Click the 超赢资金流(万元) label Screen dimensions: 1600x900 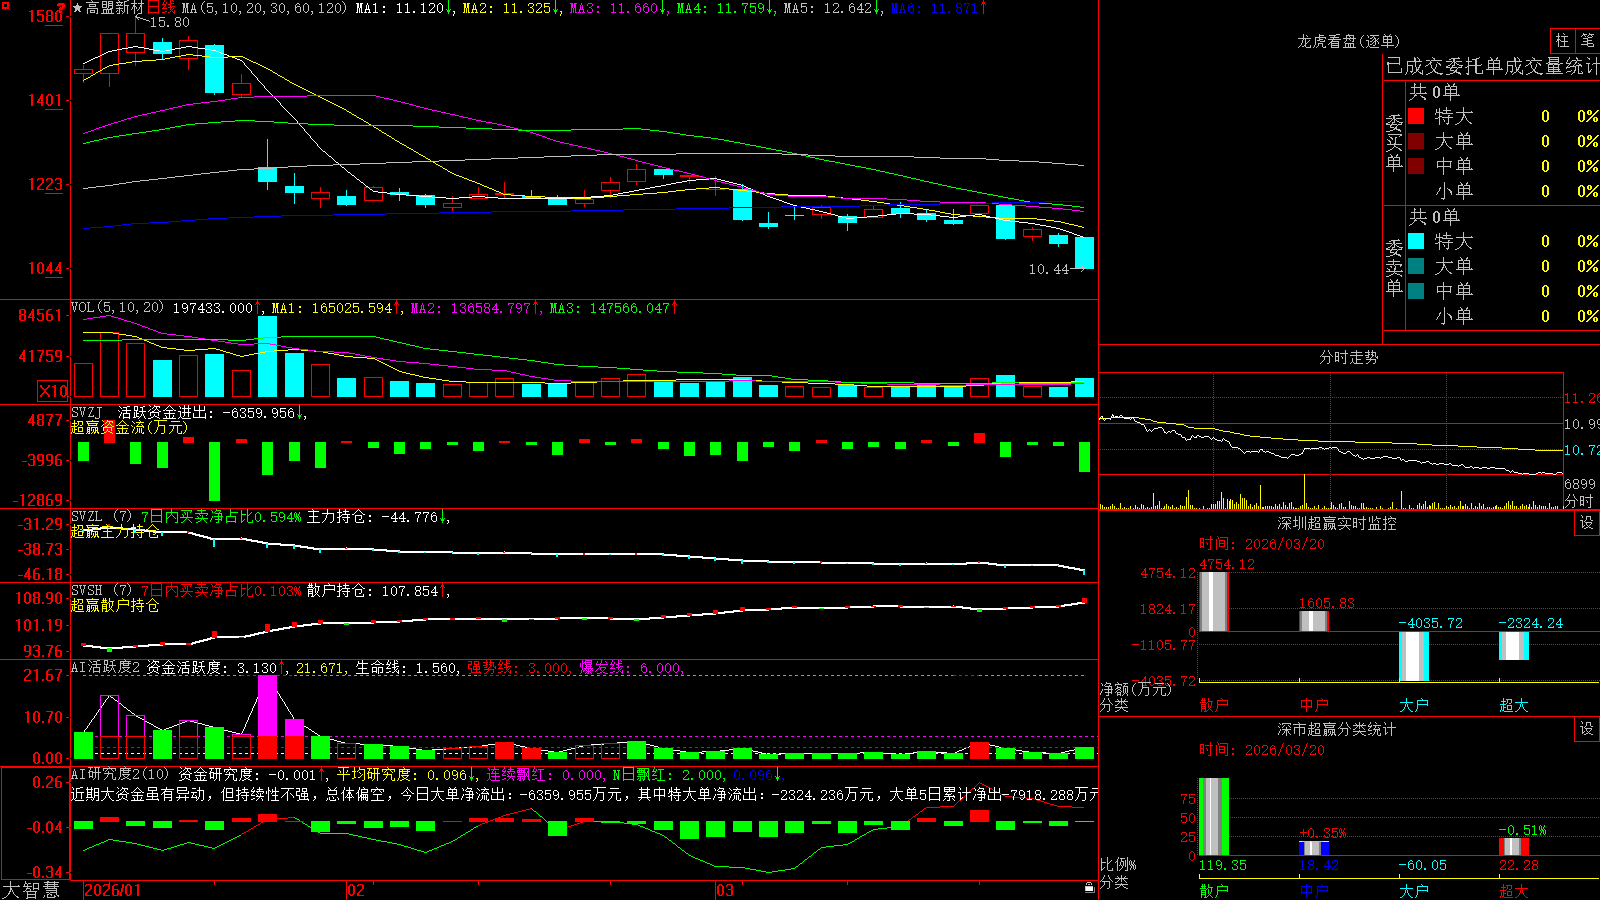coord(129,427)
